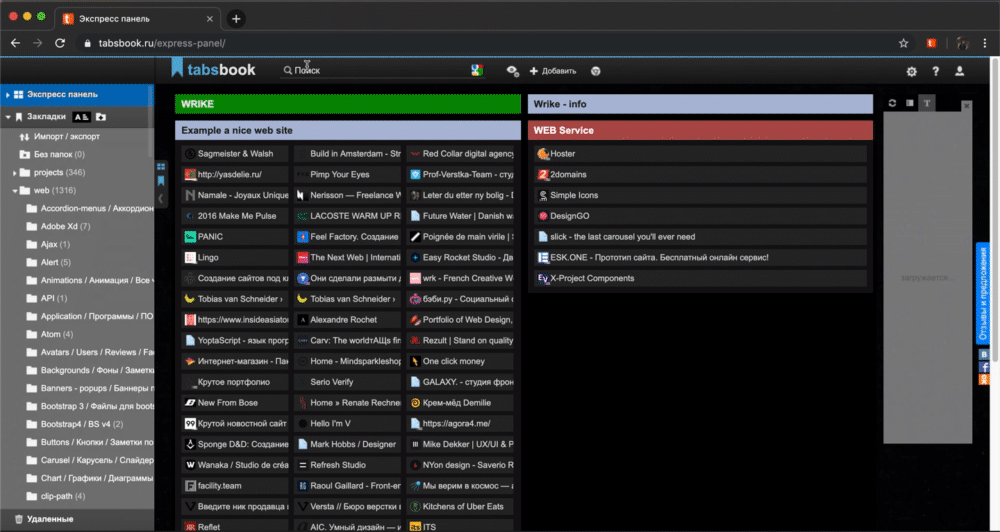Click the add folder icon beside Закладки
1000x532 pixels.
(x=101, y=117)
